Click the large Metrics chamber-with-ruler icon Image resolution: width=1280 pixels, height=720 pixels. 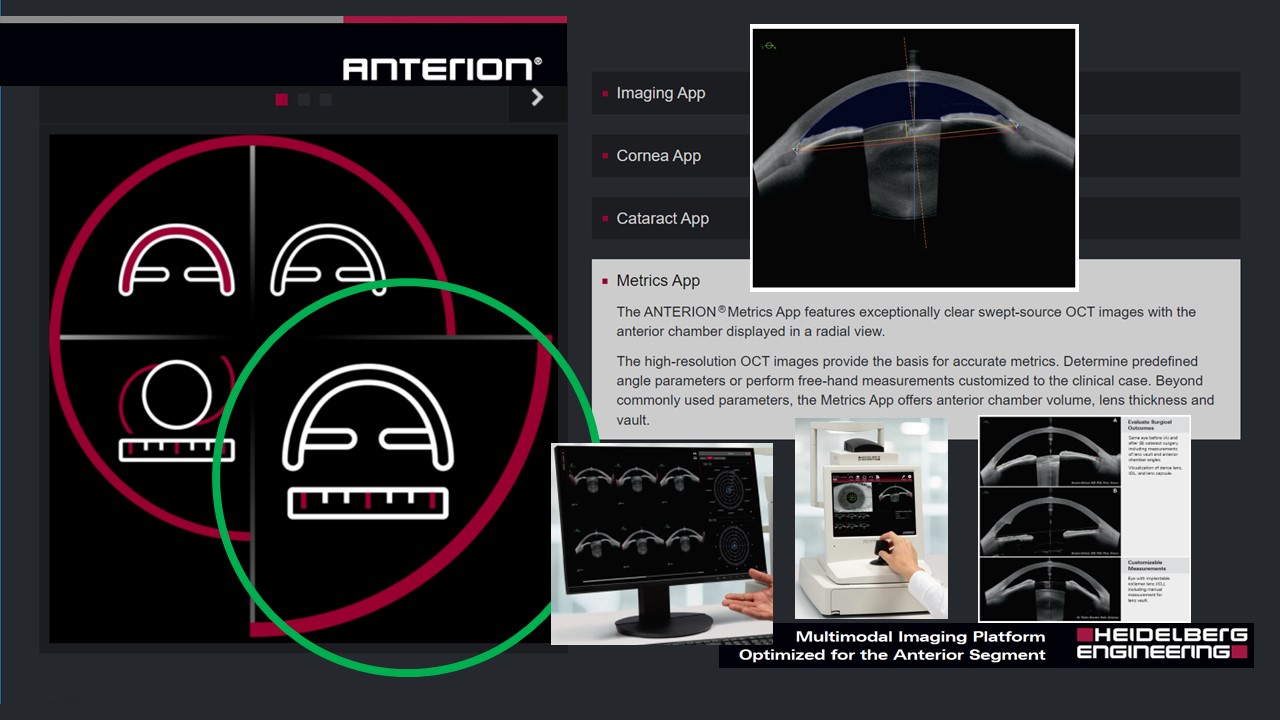368,441
